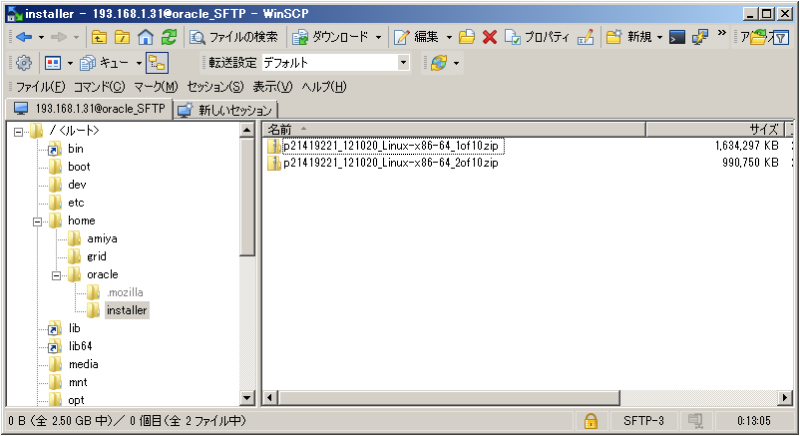This screenshot has width=800, height=436.
Task: Collapse the root tree node
Action: [x=18, y=132]
